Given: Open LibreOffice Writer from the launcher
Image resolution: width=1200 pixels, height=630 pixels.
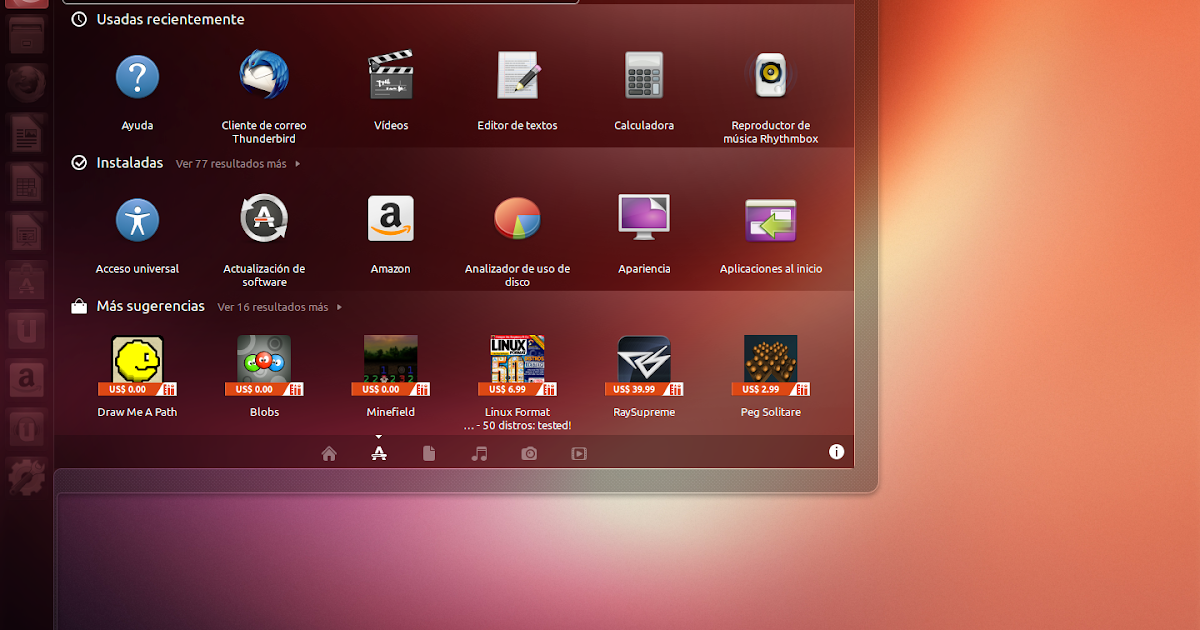Looking at the screenshot, I should (x=27, y=132).
